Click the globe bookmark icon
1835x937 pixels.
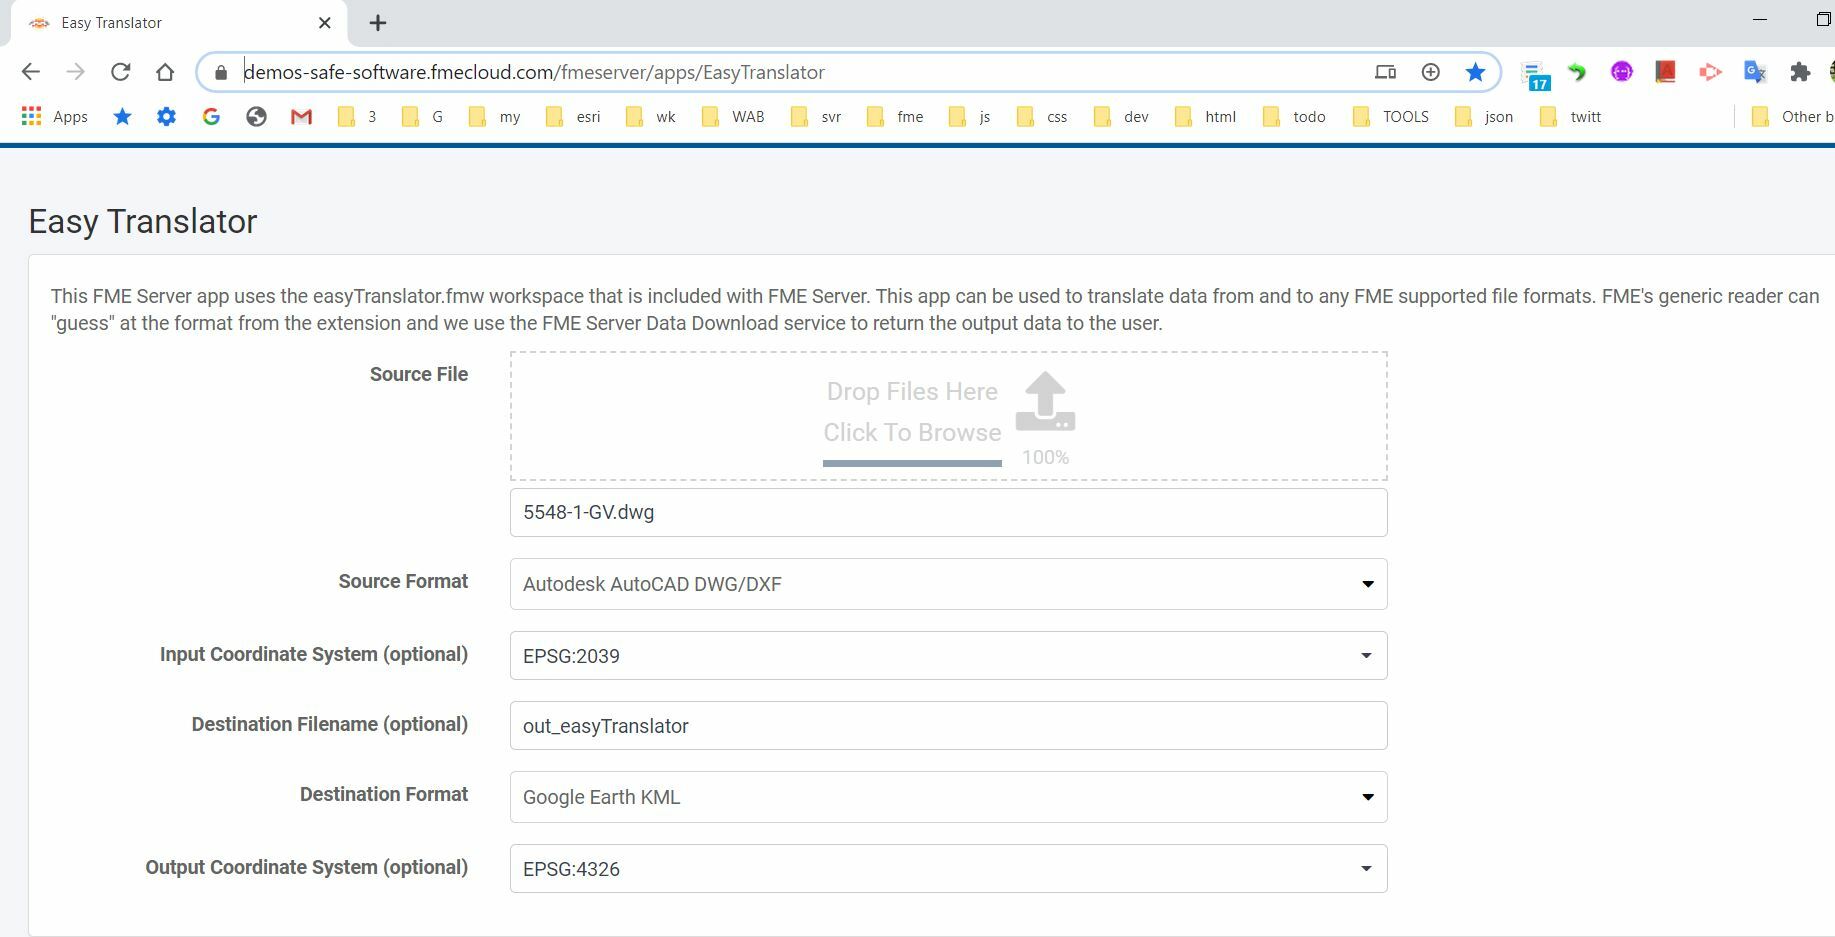pyautogui.click(x=256, y=117)
